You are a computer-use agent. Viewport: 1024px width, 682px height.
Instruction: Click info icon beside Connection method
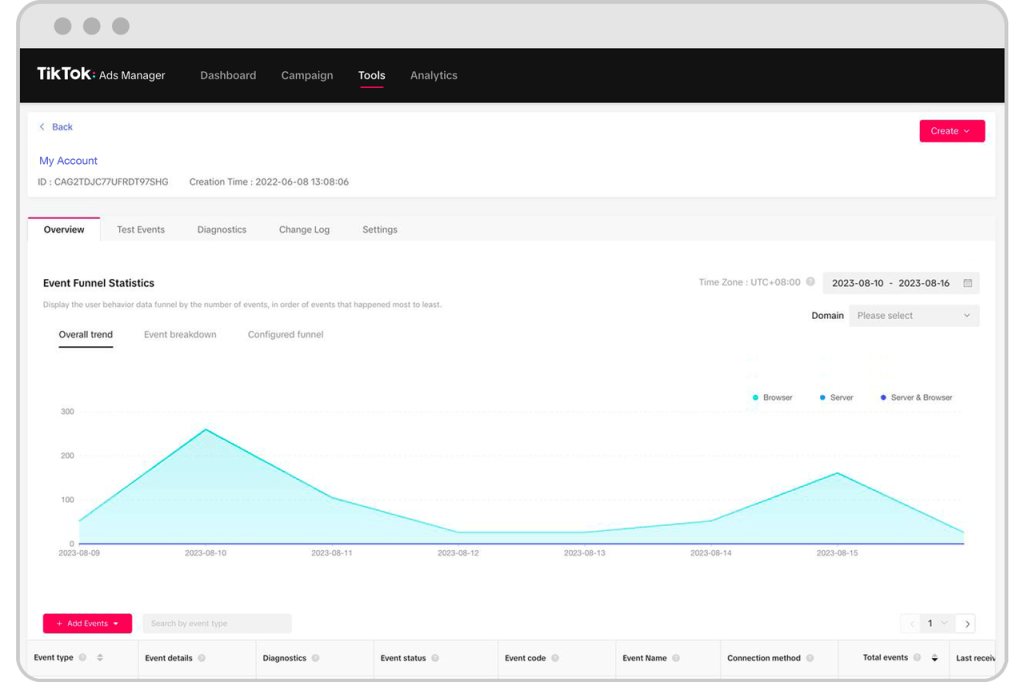click(x=810, y=658)
